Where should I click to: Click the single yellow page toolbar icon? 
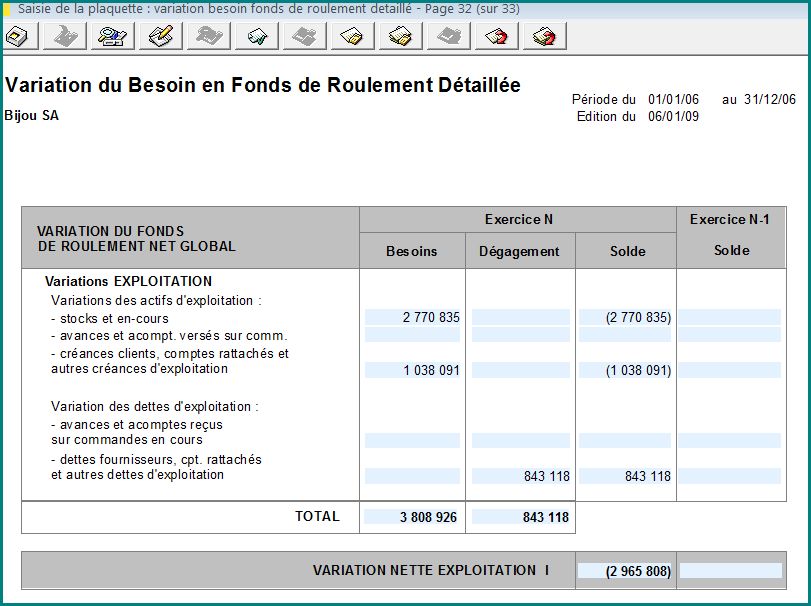coord(352,37)
